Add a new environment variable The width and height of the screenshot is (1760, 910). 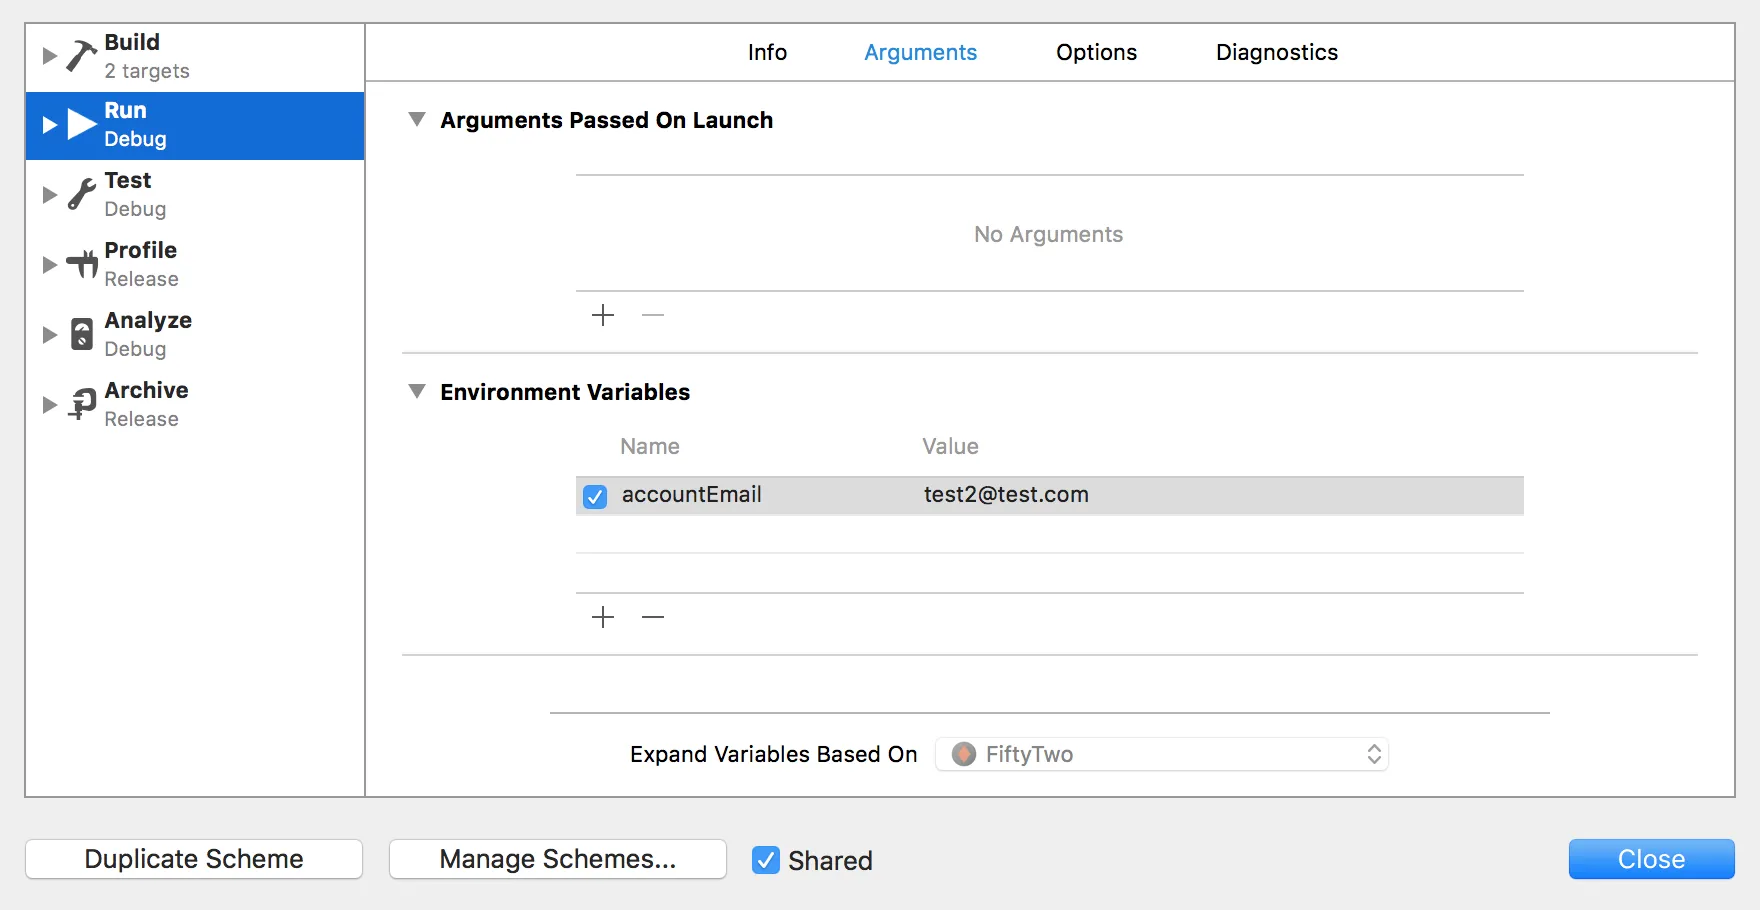click(x=603, y=617)
